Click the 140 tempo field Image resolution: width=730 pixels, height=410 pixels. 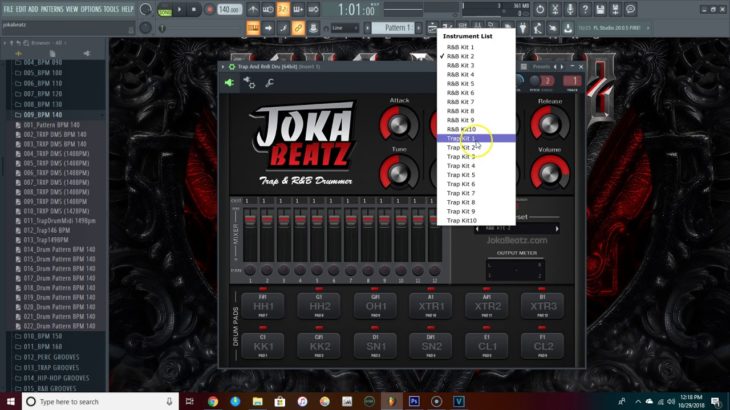point(230,9)
